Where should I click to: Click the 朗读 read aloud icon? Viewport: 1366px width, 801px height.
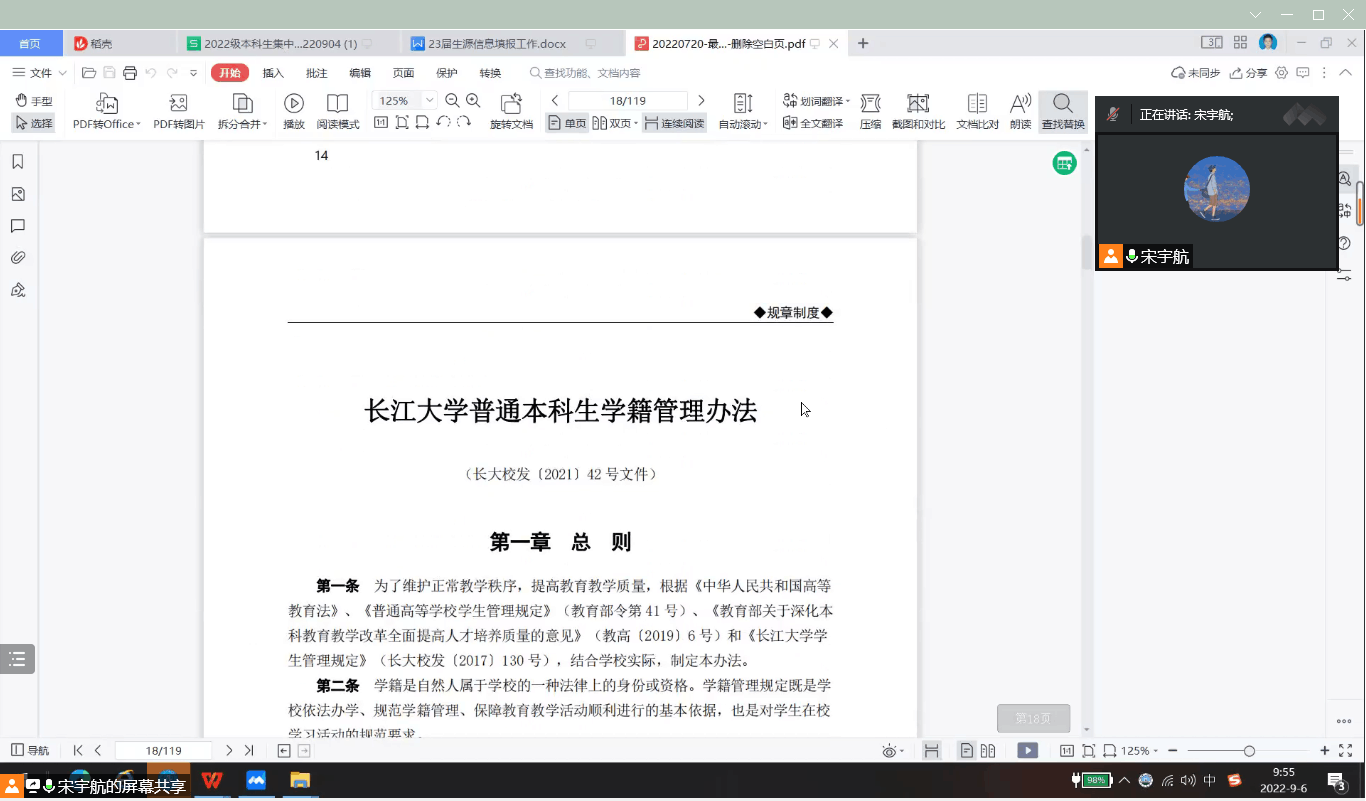tap(1020, 111)
